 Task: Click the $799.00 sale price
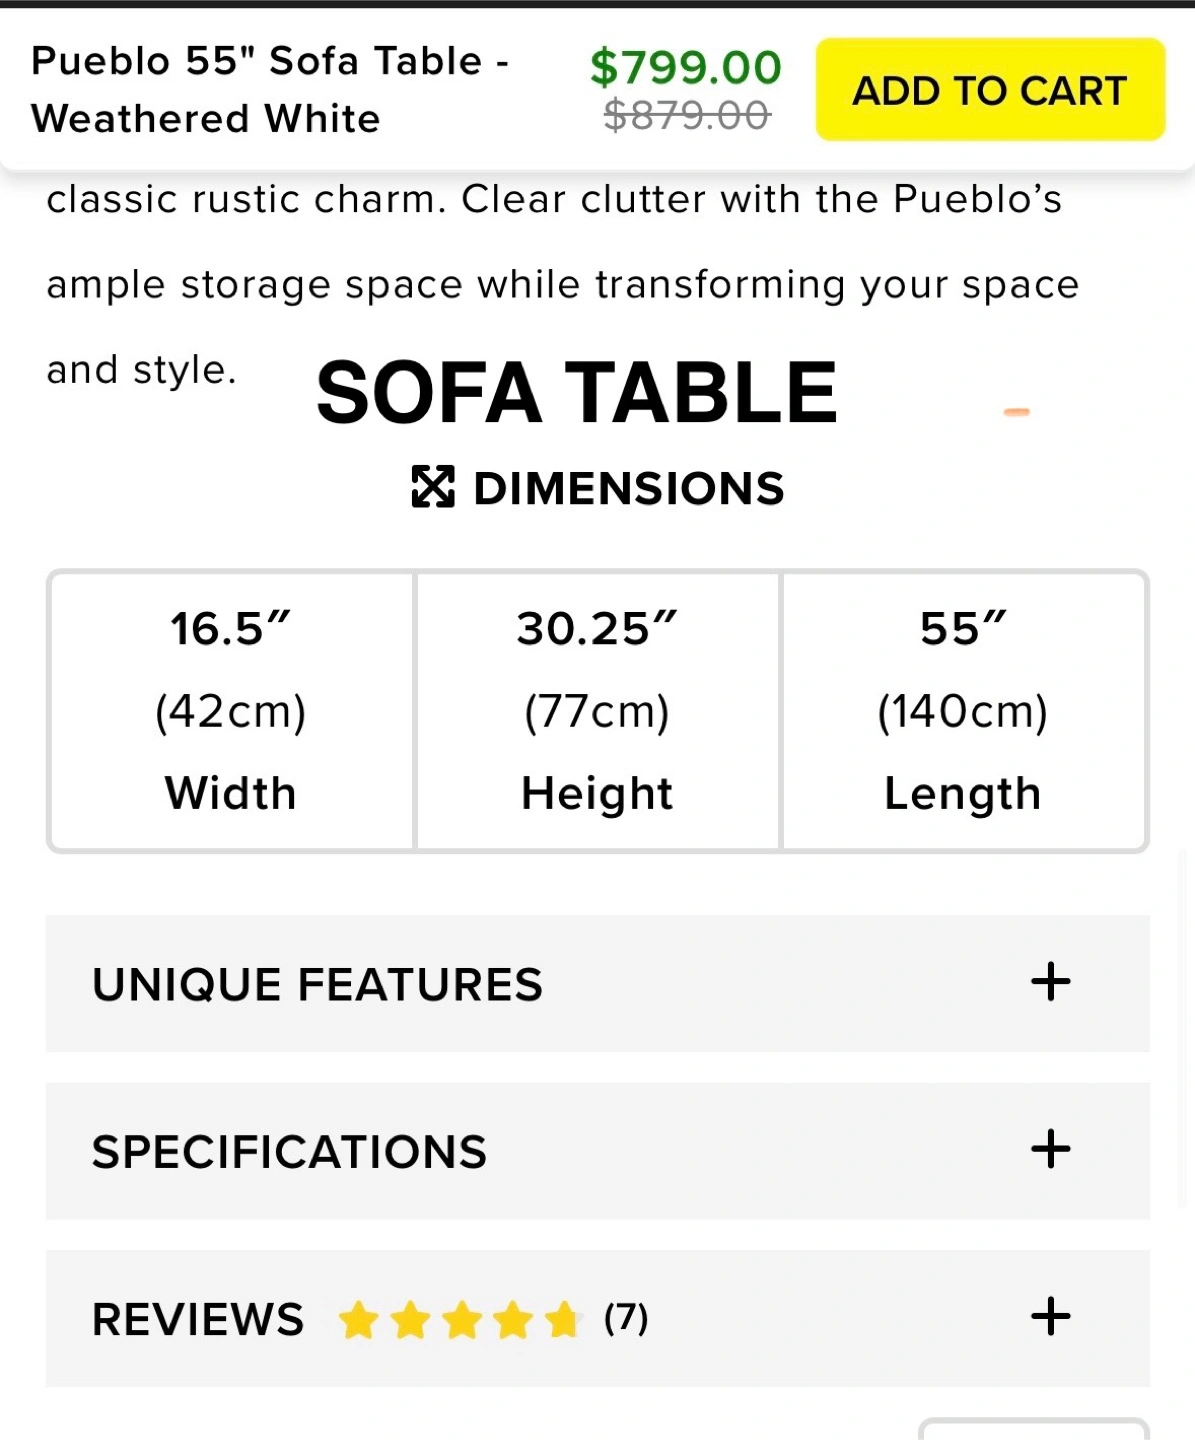click(686, 67)
